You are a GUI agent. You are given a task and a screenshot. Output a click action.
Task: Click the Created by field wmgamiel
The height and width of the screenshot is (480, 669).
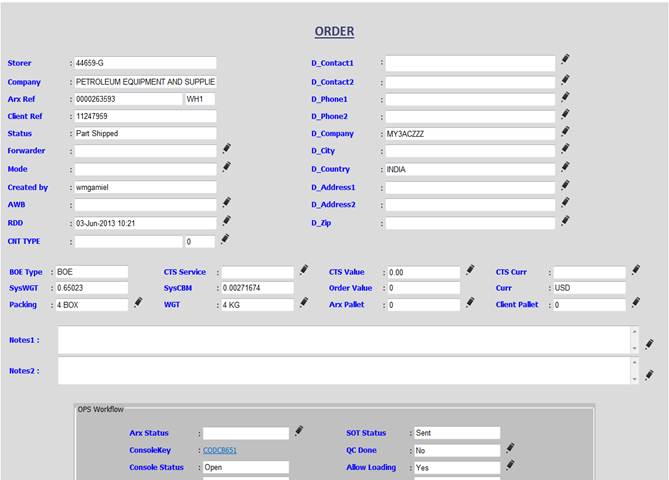145,187
